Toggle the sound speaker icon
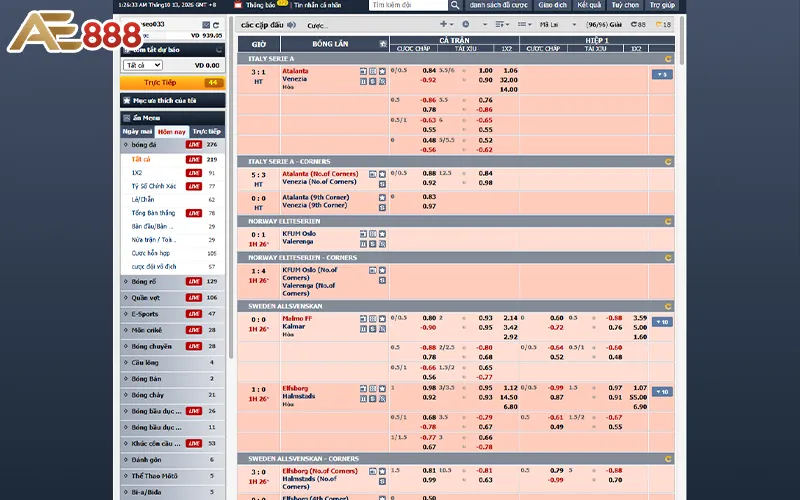The width and height of the screenshot is (800, 500). pyautogui.click(x=291, y=24)
